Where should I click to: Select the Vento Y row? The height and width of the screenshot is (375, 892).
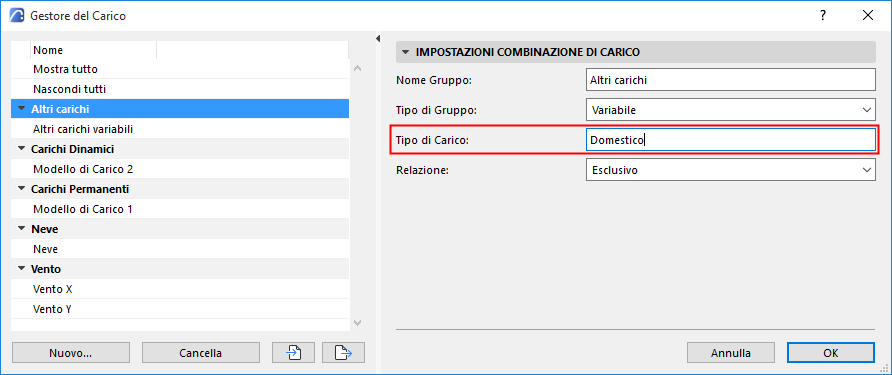(180, 309)
